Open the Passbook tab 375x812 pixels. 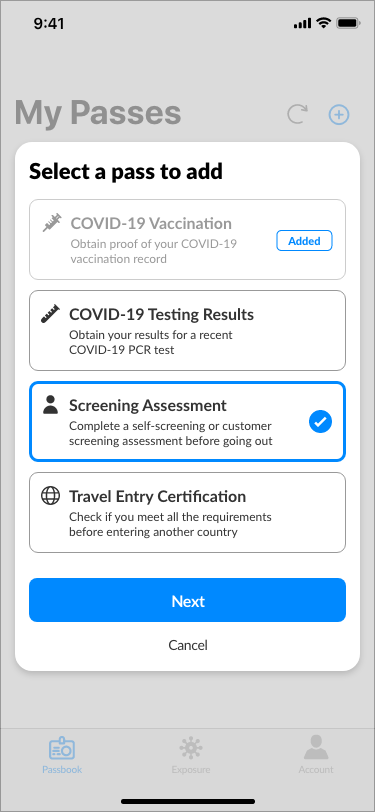tap(62, 755)
